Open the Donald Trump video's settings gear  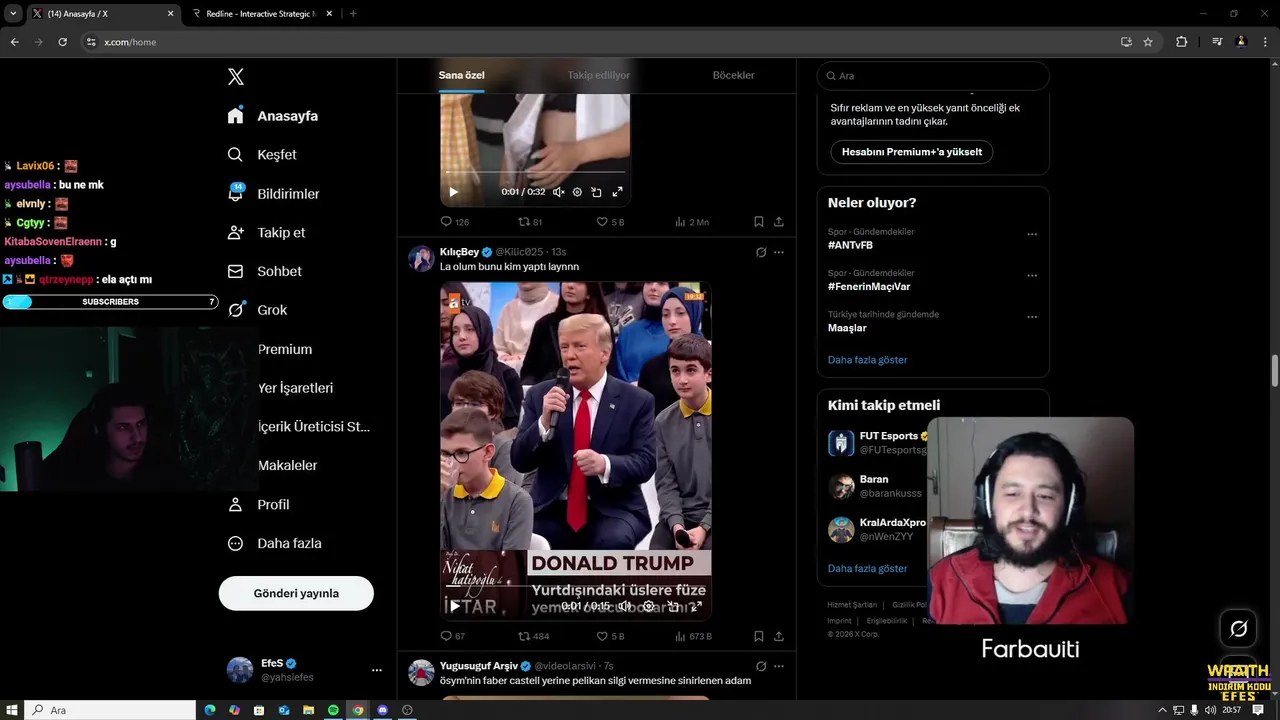(648, 606)
